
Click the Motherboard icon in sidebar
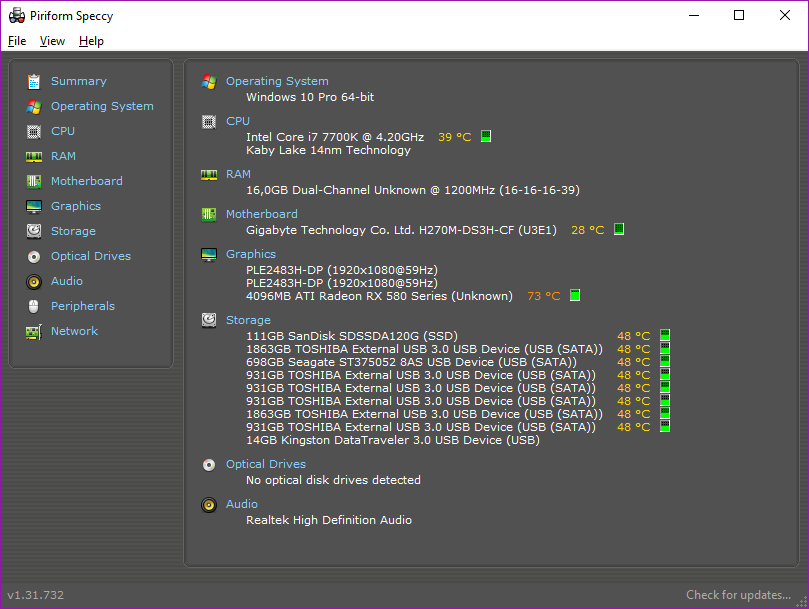point(34,181)
